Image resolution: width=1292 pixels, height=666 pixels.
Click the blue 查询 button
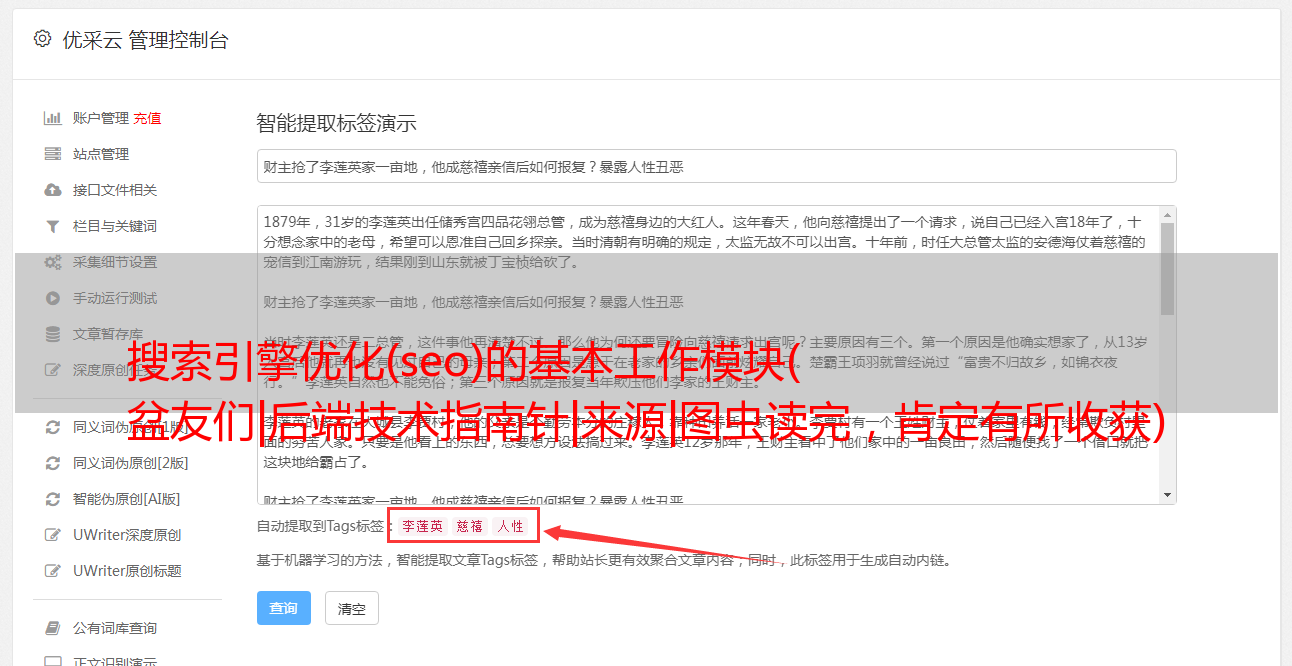284,608
